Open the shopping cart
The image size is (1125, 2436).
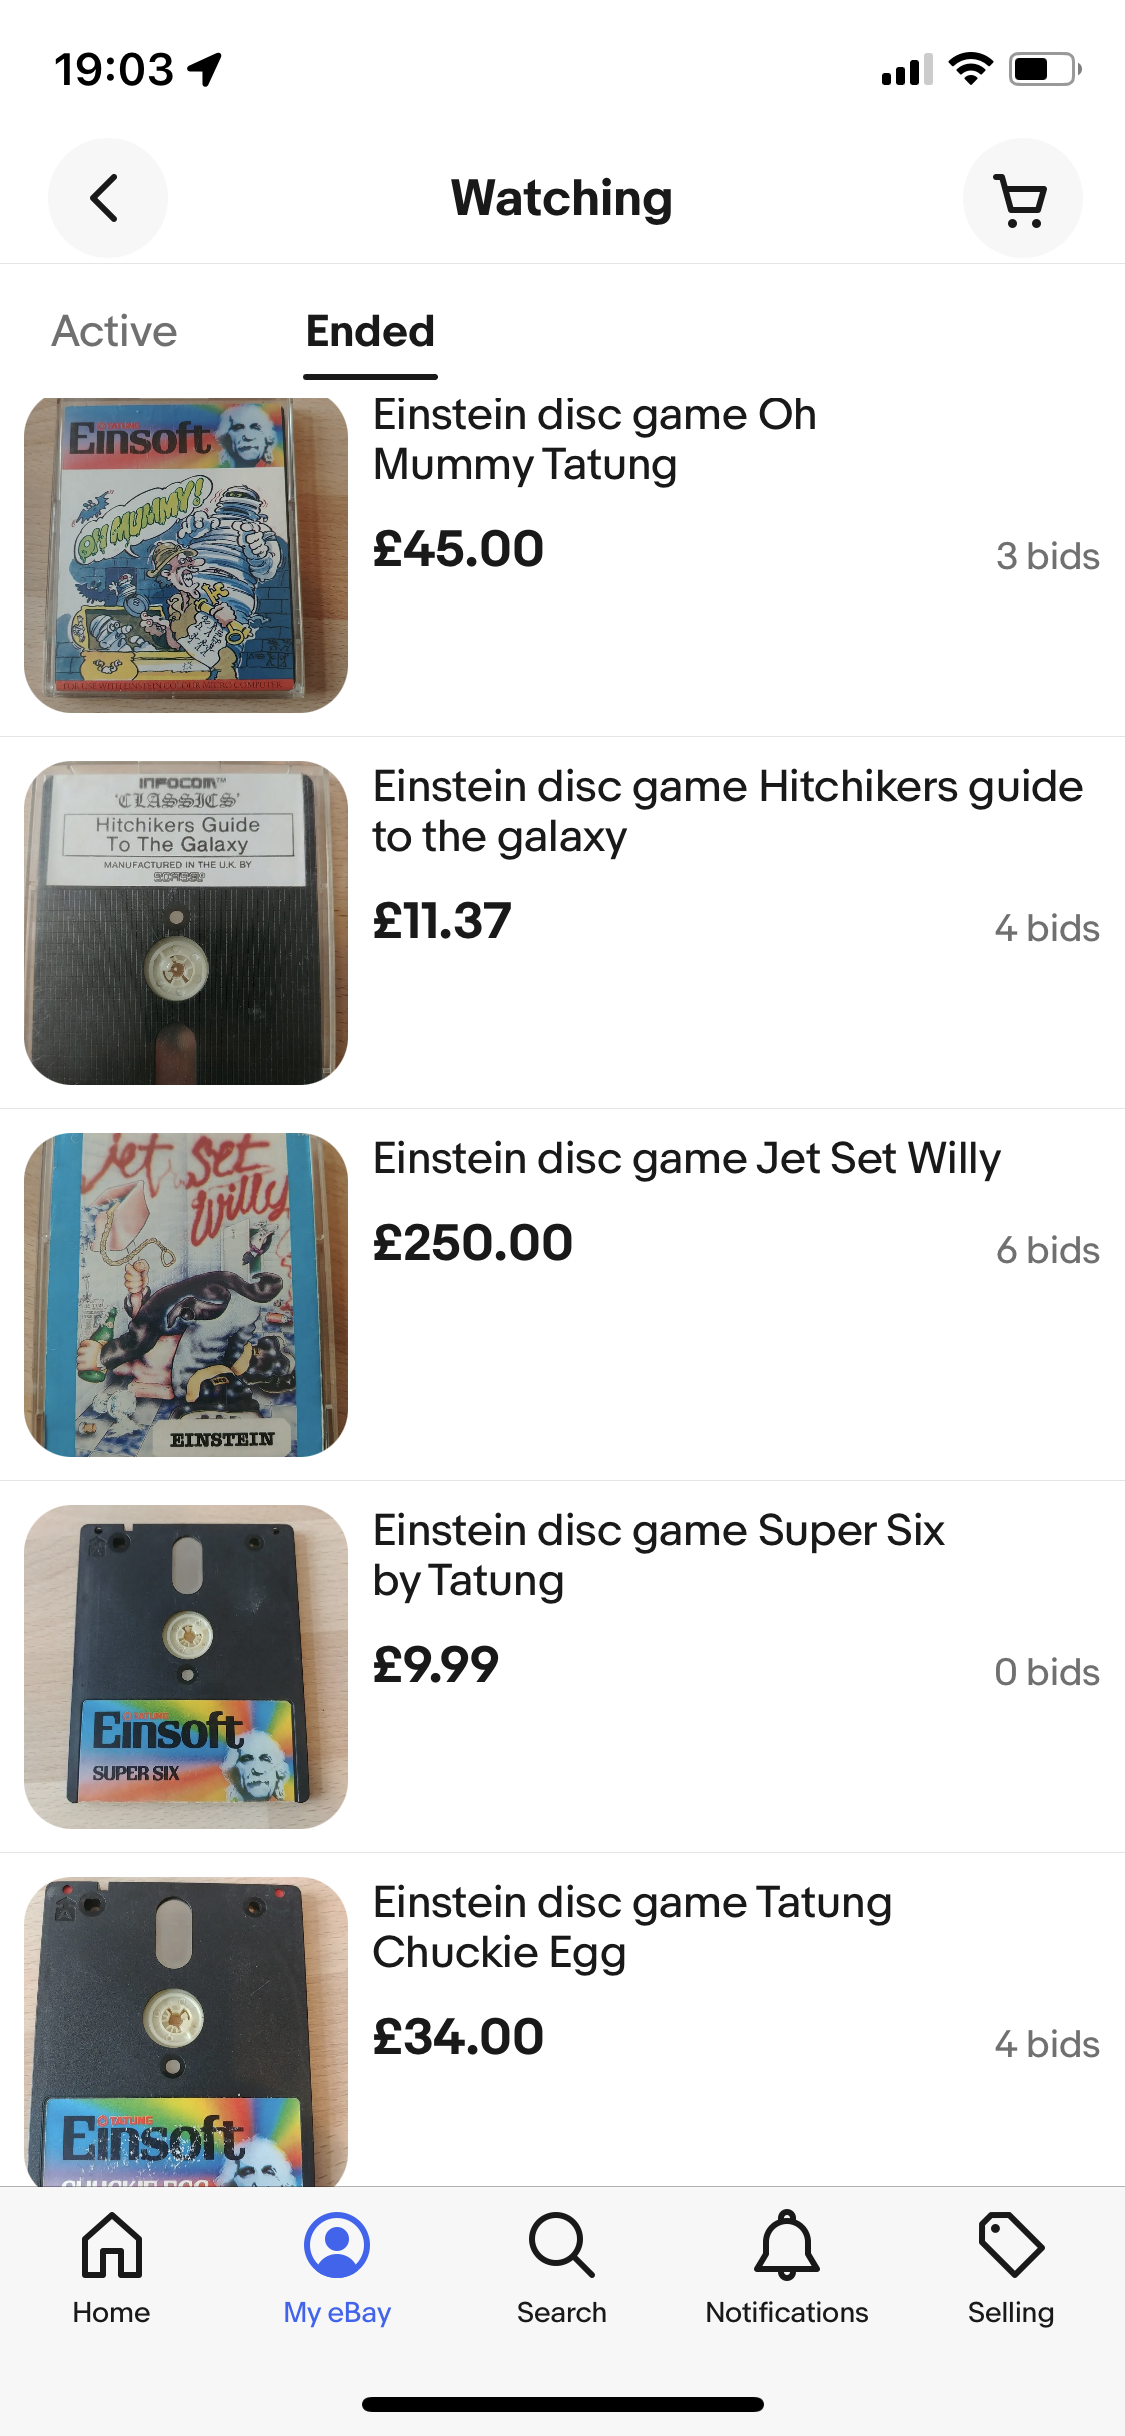pos(1022,198)
